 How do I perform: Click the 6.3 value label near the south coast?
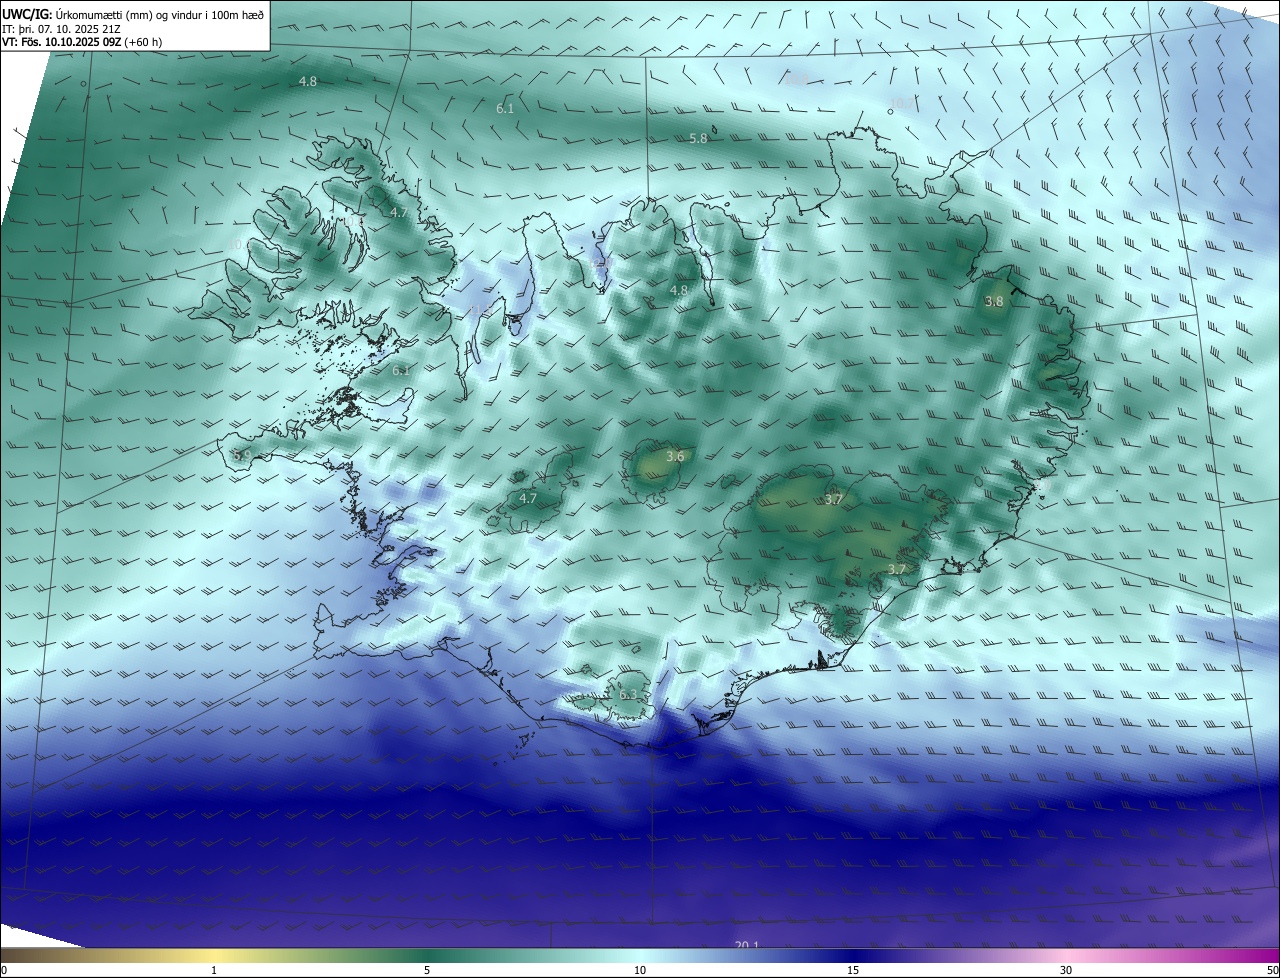point(628,694)
